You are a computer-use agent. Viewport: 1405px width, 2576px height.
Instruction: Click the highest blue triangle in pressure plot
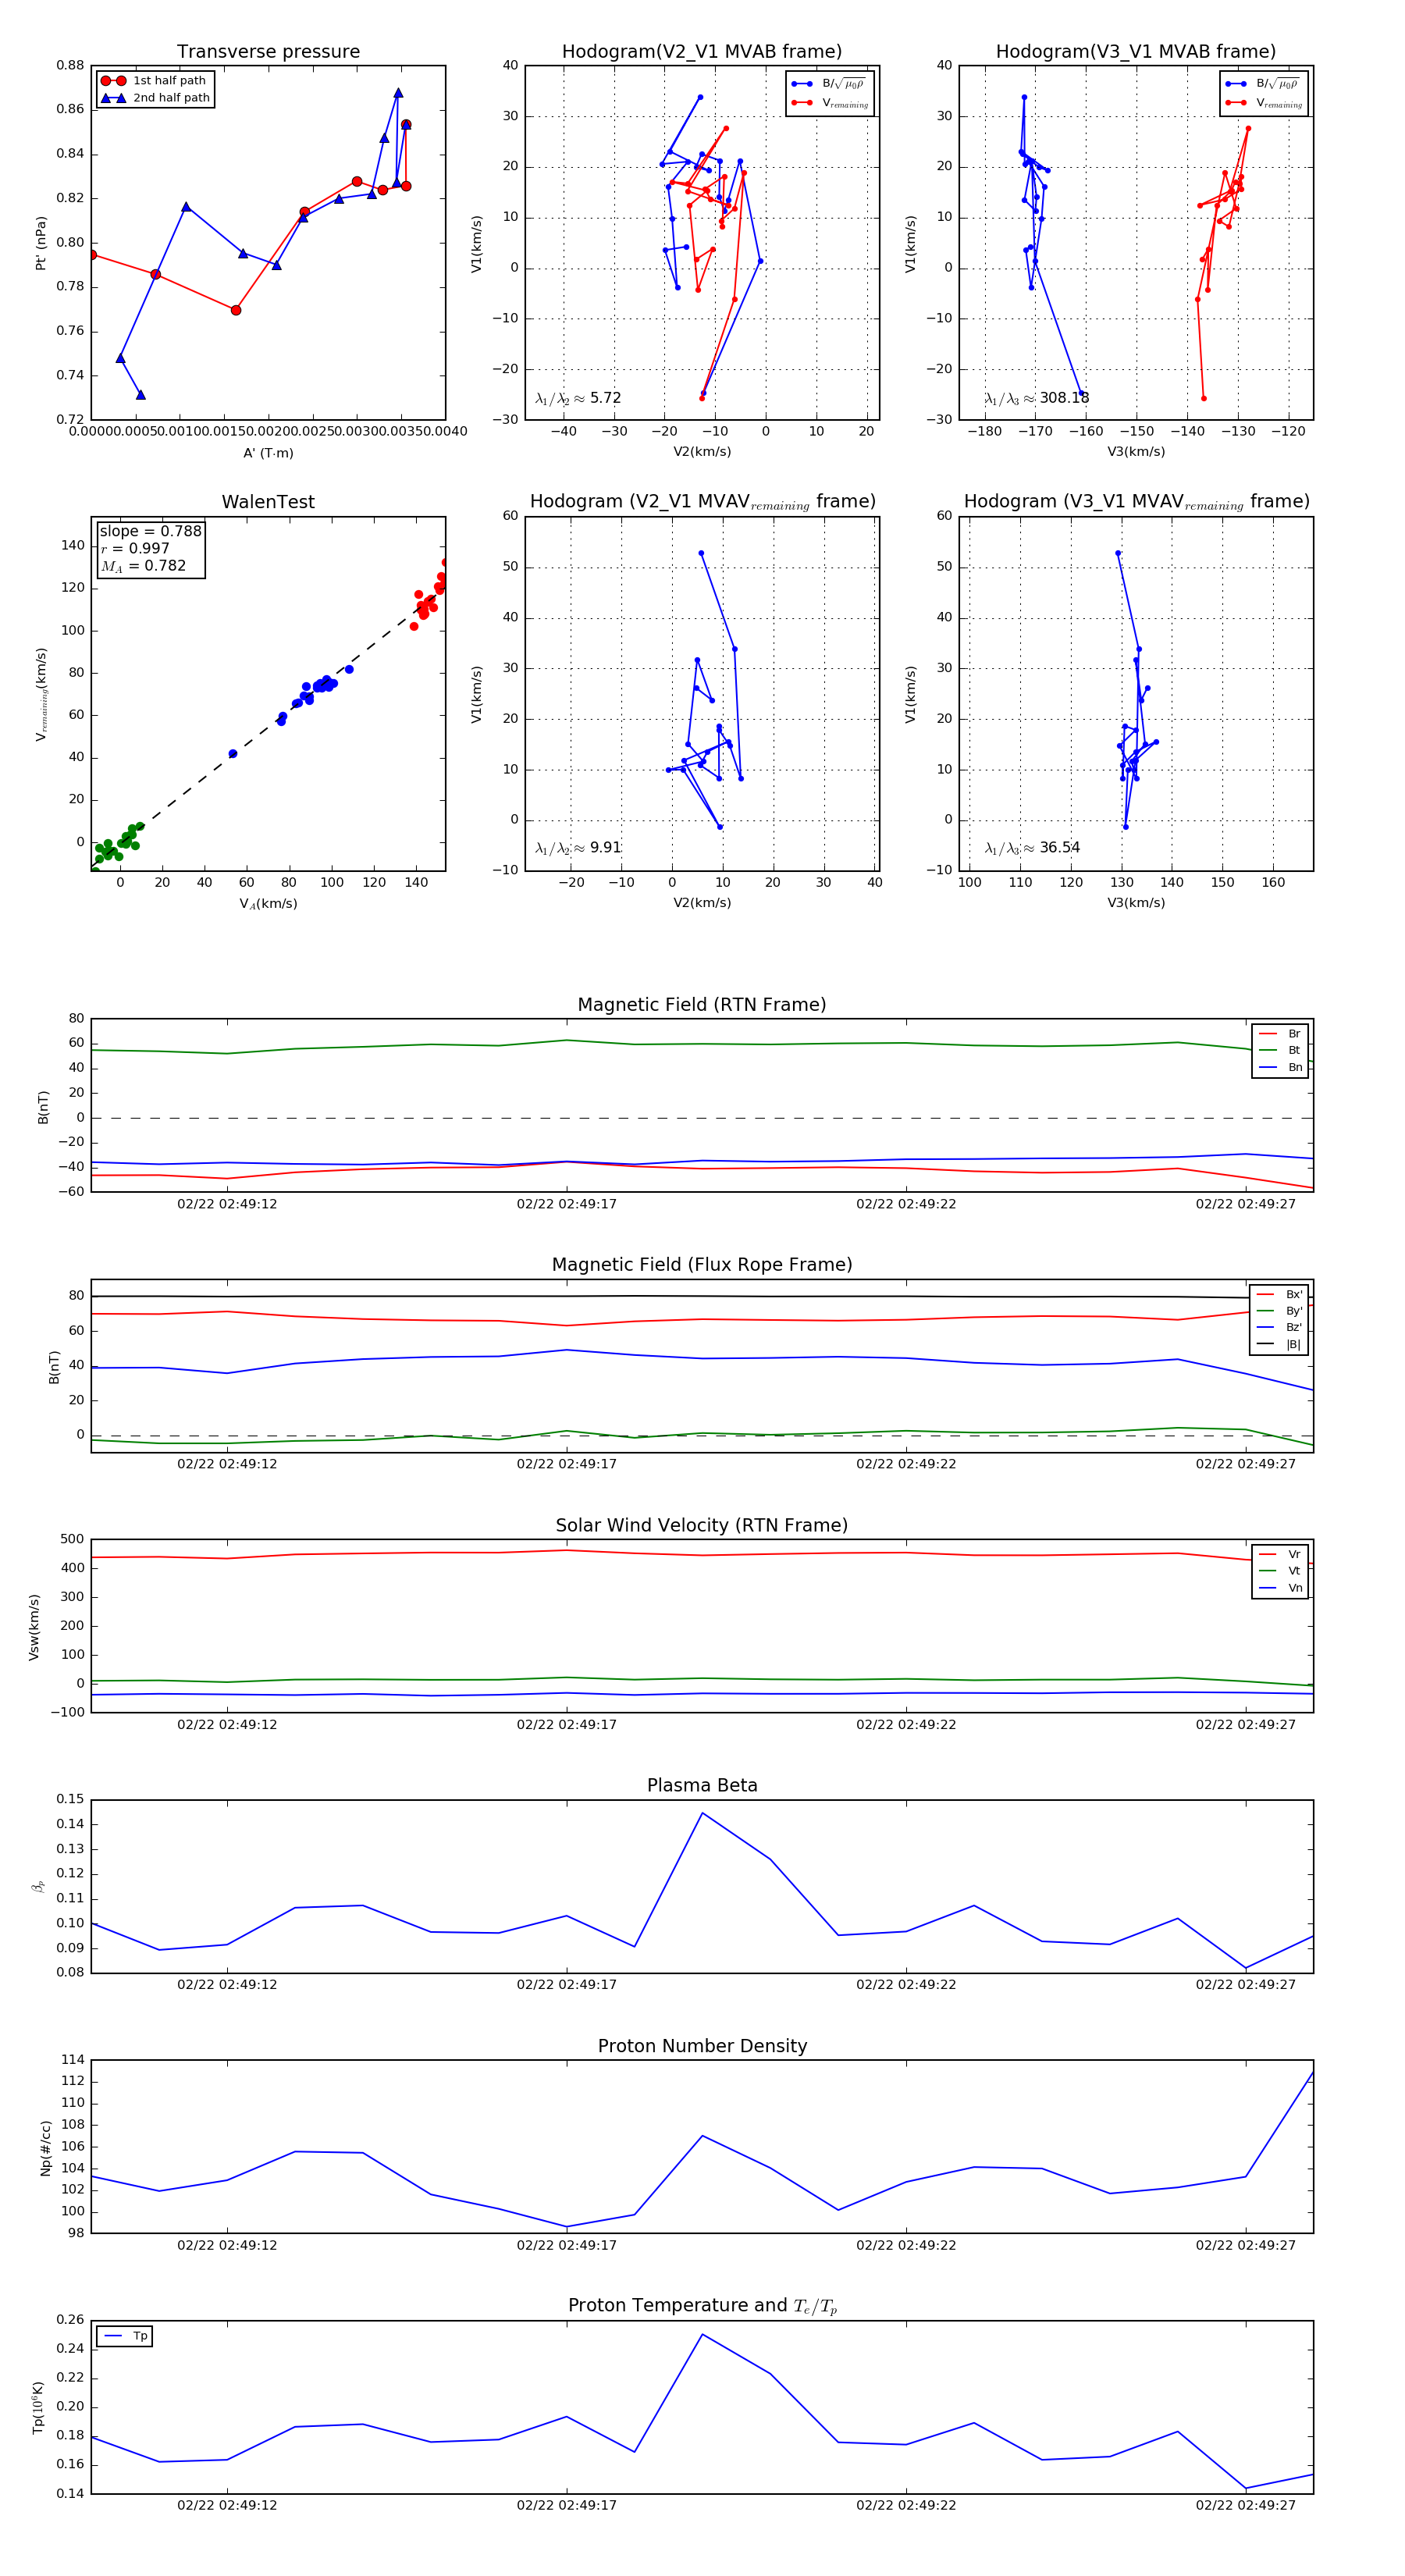coord(398,93)
